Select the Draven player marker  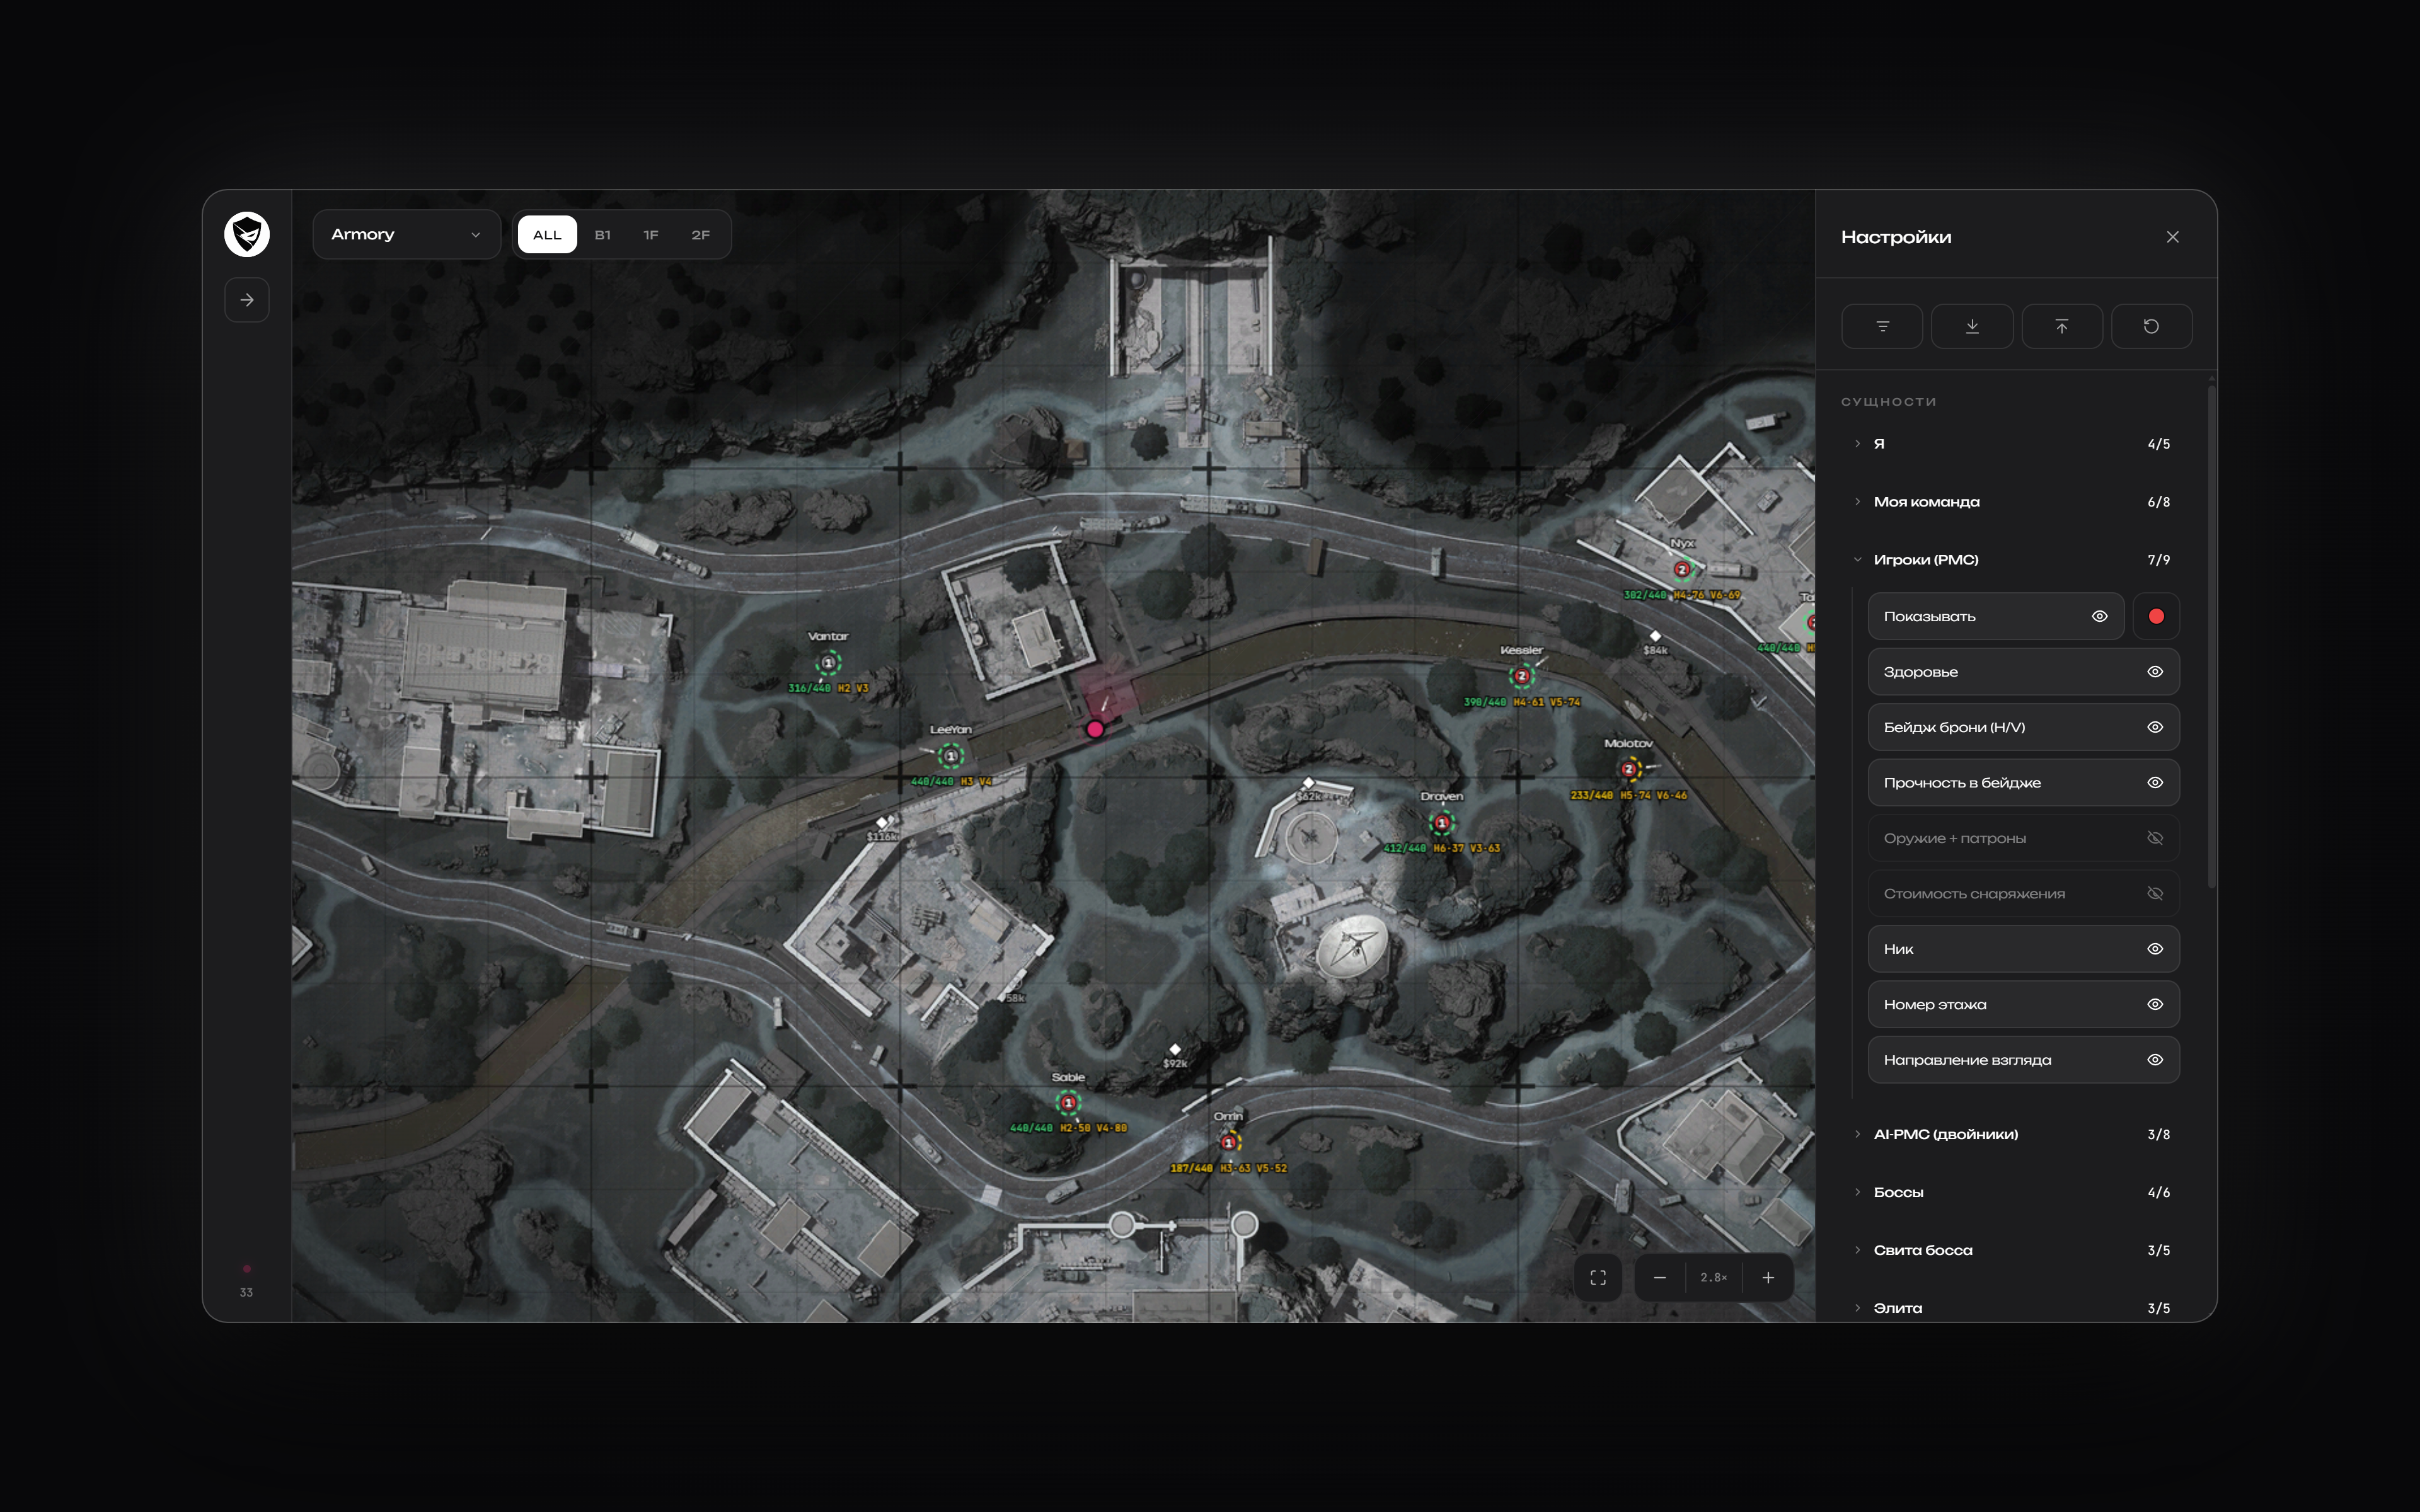[x=1441, y=822]
